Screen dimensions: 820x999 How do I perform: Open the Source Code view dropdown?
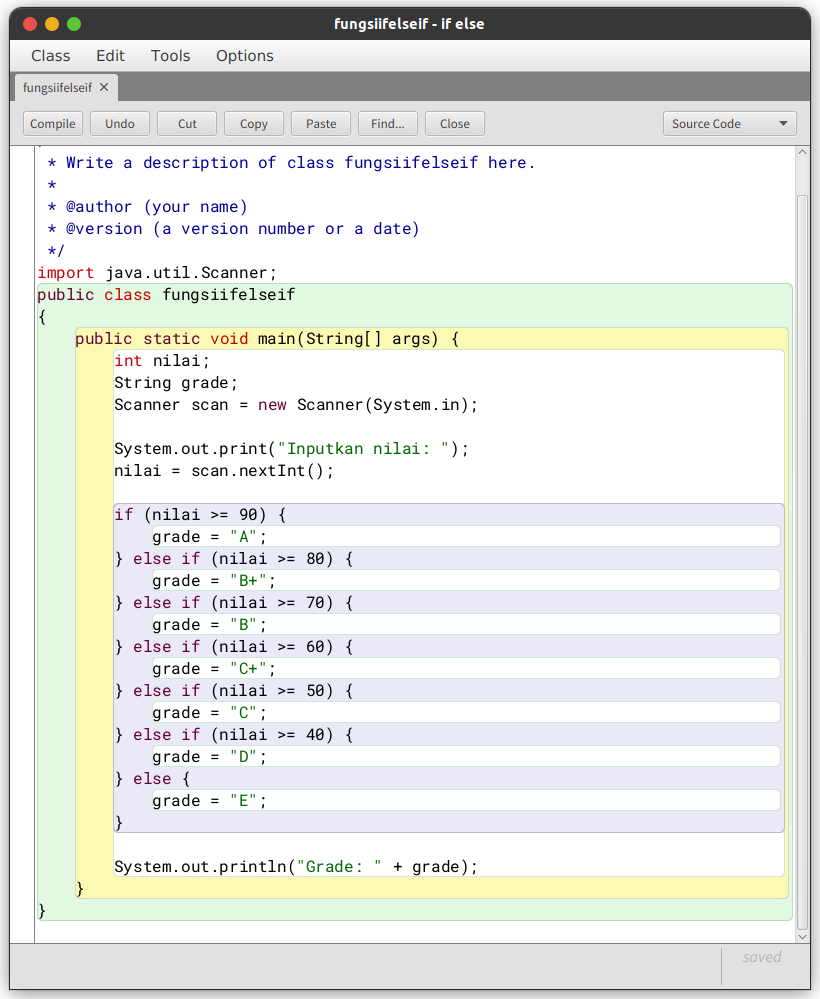729,124
